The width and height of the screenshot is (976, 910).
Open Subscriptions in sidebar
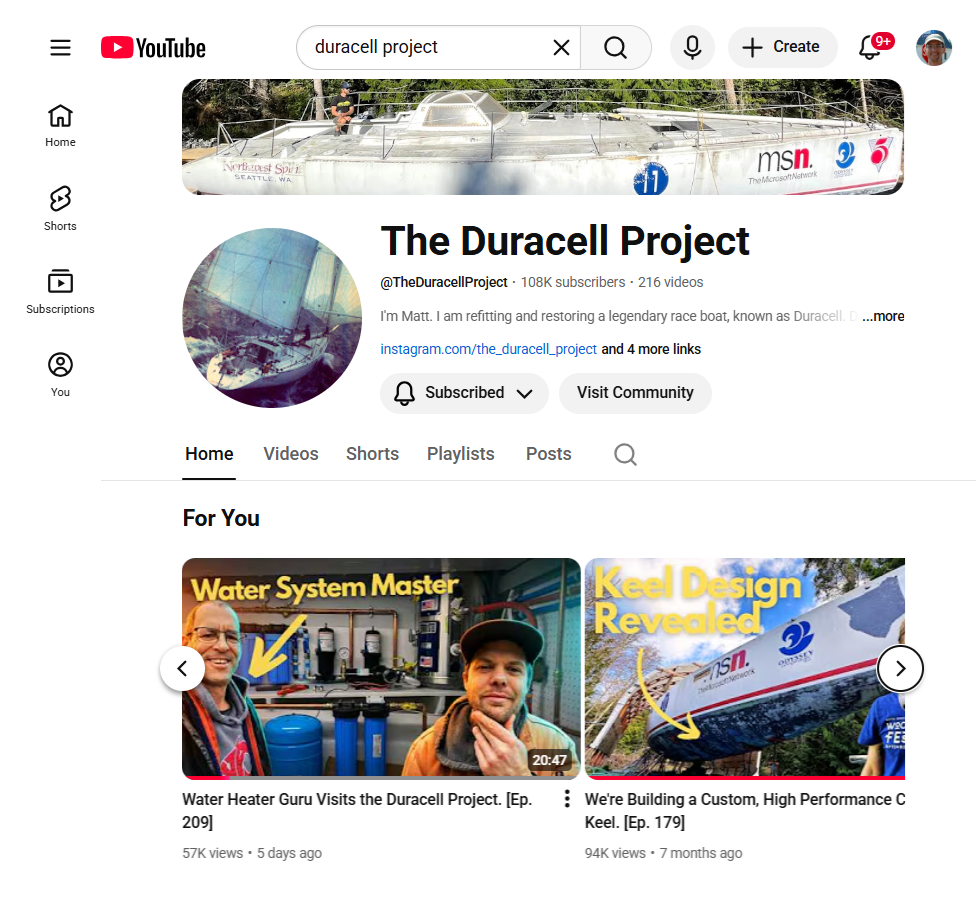tap(60, 291)
